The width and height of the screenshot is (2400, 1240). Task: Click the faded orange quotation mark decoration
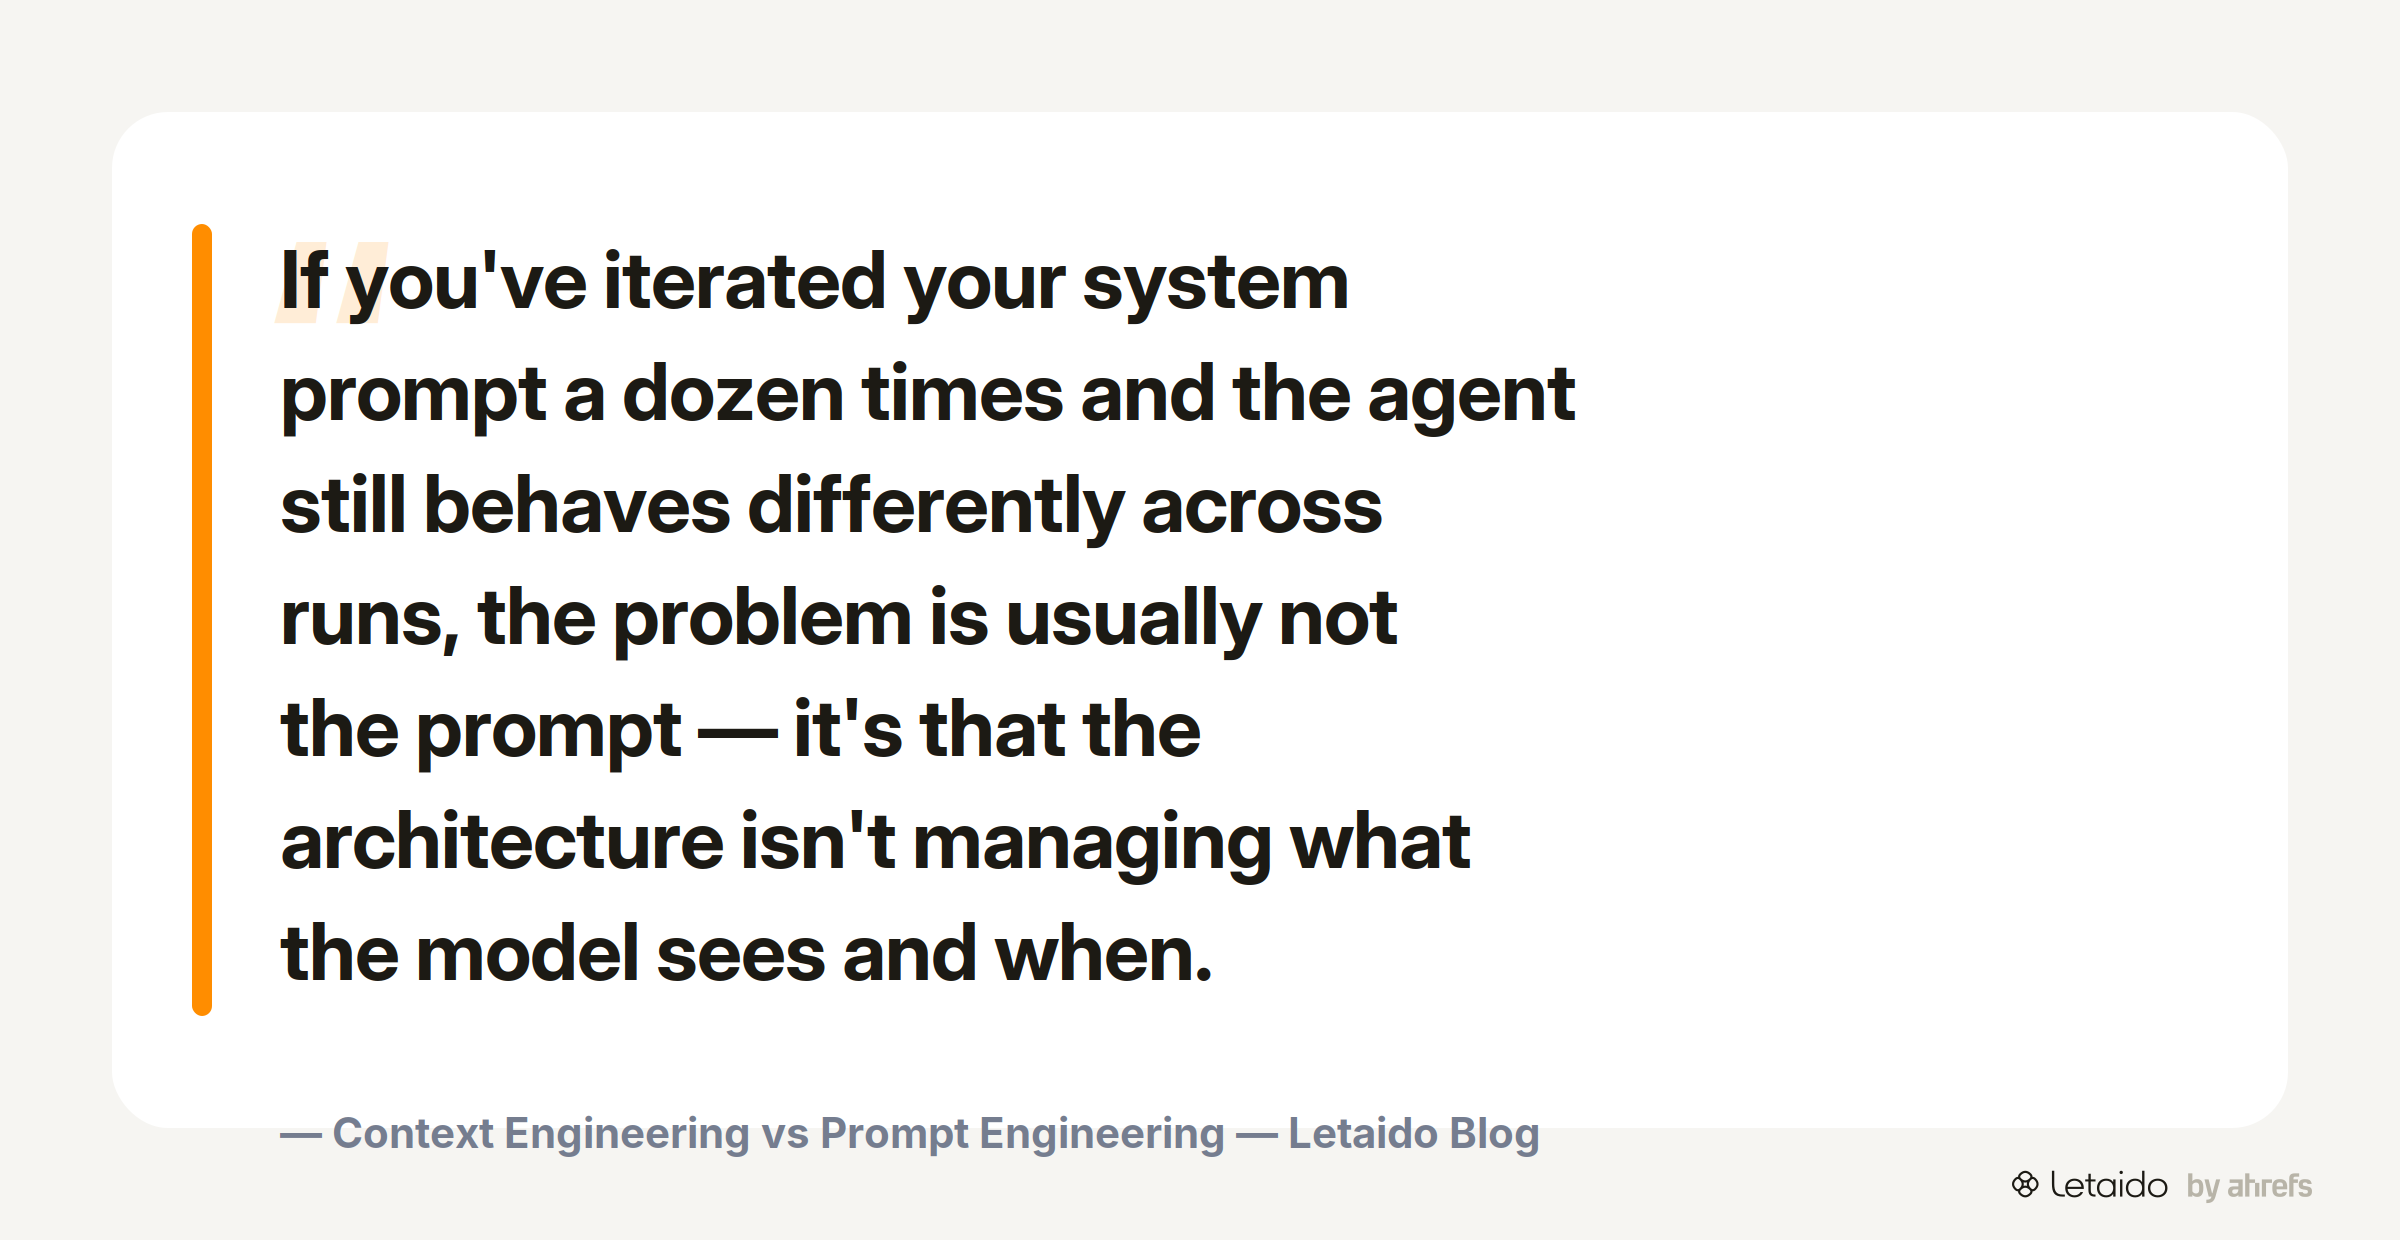click(x=332, y=283)
